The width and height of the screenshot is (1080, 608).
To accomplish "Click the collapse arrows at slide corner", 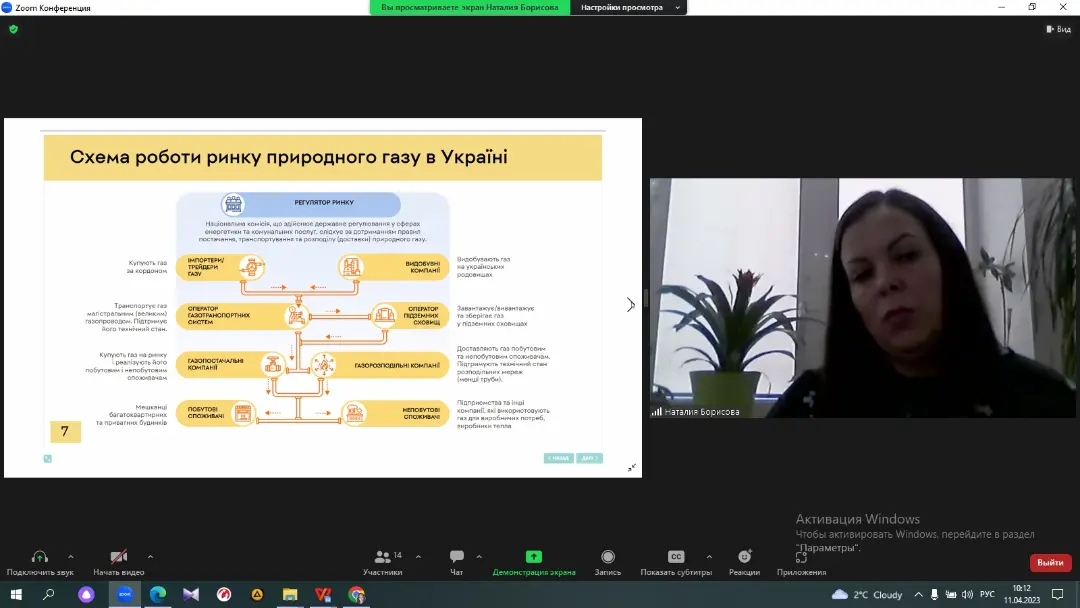I will pos(632,467).
